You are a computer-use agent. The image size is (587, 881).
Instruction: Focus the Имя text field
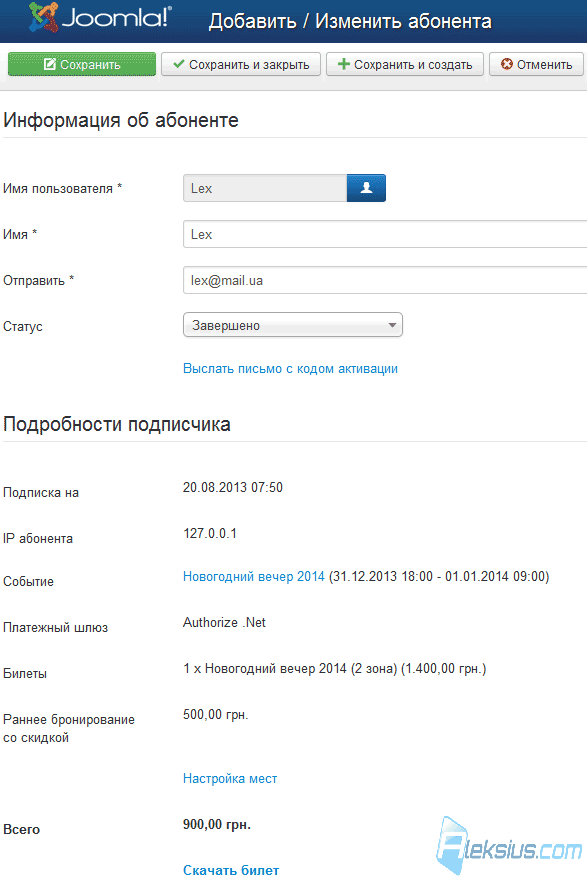click(385, 234)
